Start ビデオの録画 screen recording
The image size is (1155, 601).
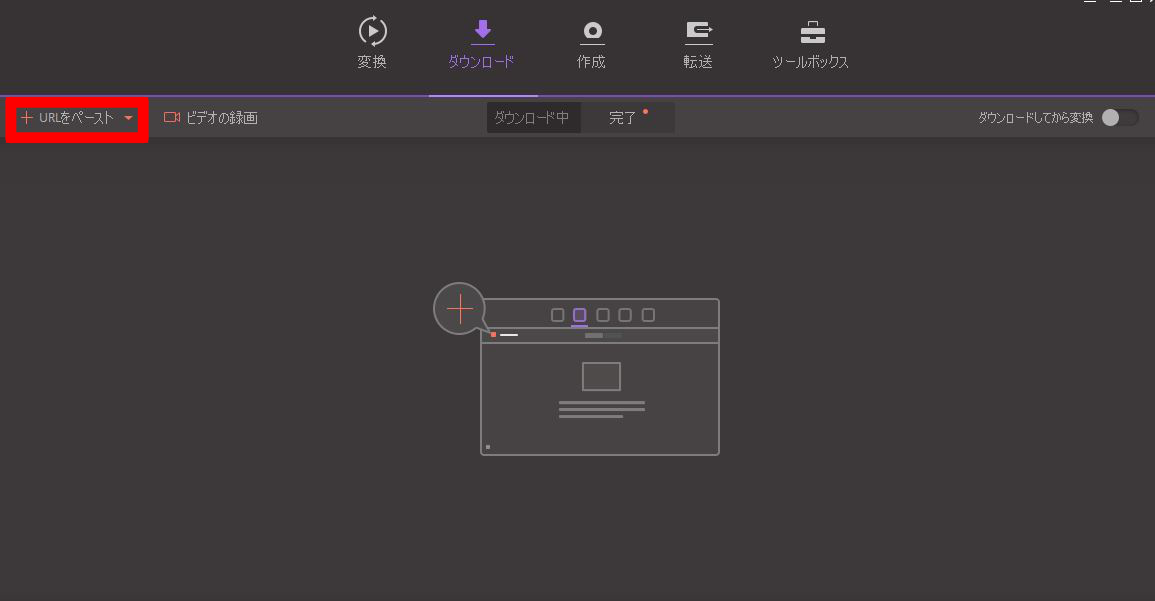(211, 118)
